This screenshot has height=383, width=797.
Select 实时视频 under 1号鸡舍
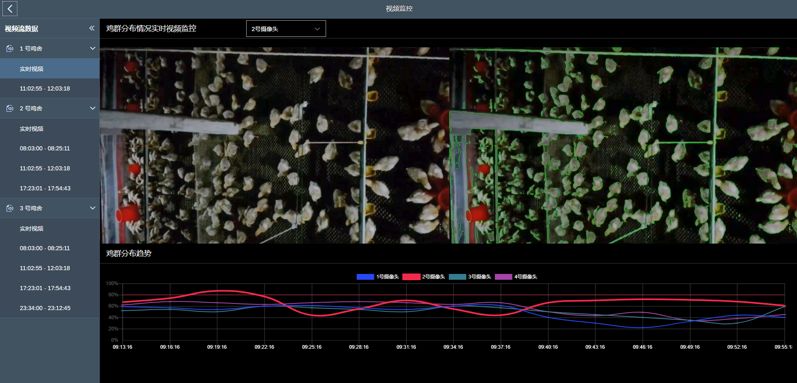tap(50, 69)
